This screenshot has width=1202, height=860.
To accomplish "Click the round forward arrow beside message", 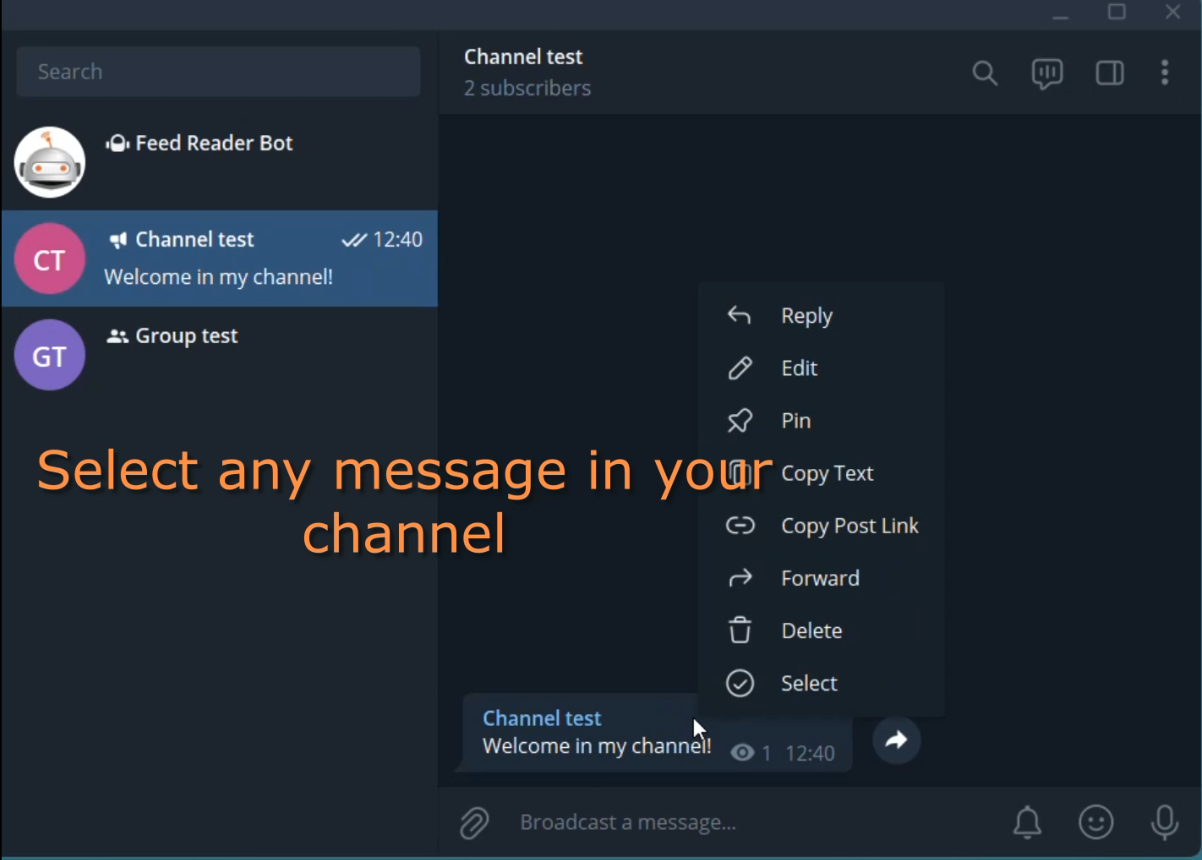I will pos(896,740).
